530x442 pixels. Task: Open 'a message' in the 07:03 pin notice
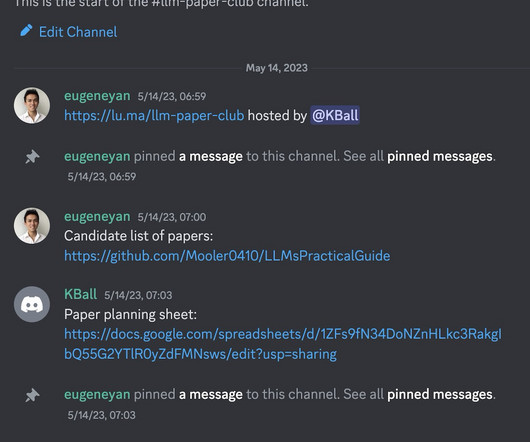[x=211, y=394]
